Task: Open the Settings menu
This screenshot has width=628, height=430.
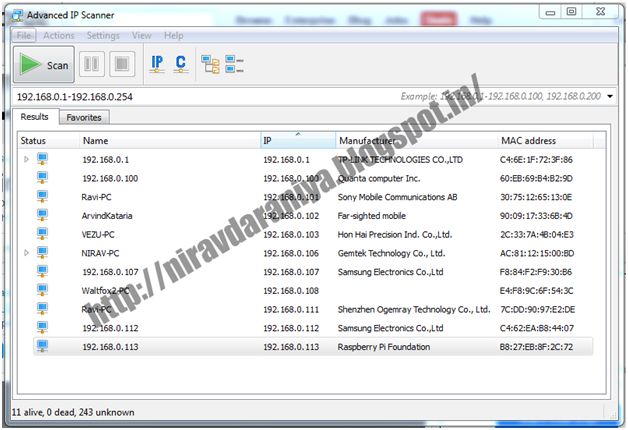Action: [103, 36]
